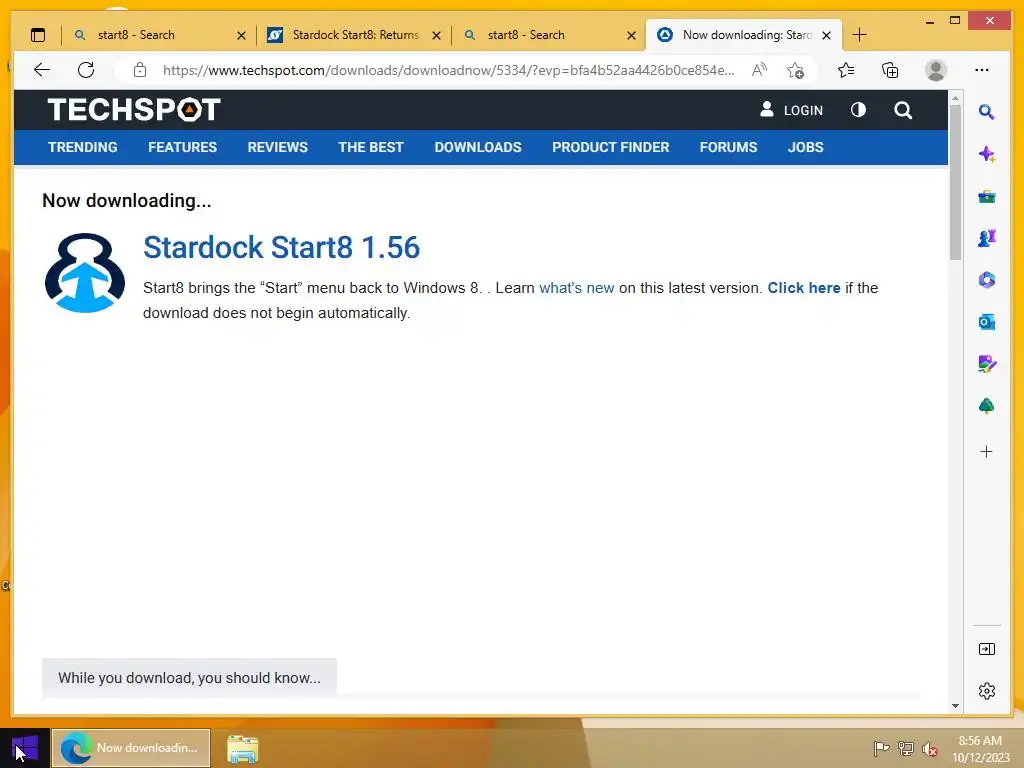Viewport: 1024px width, 768px height.
Task: Open the green tree E-tree sidebar icon
Action: [987, 406]
